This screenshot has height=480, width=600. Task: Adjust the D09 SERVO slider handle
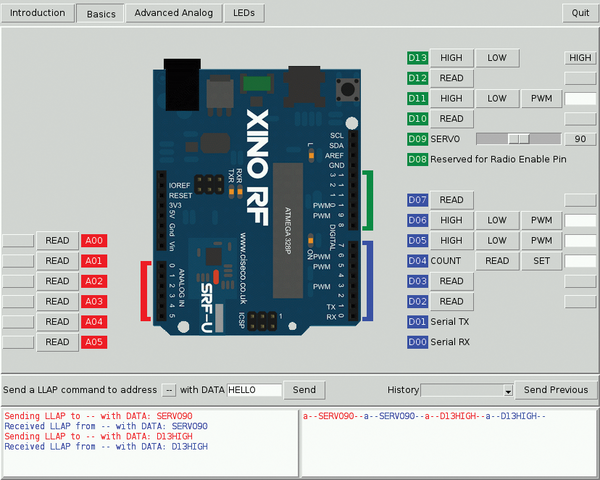coord(519,139)
